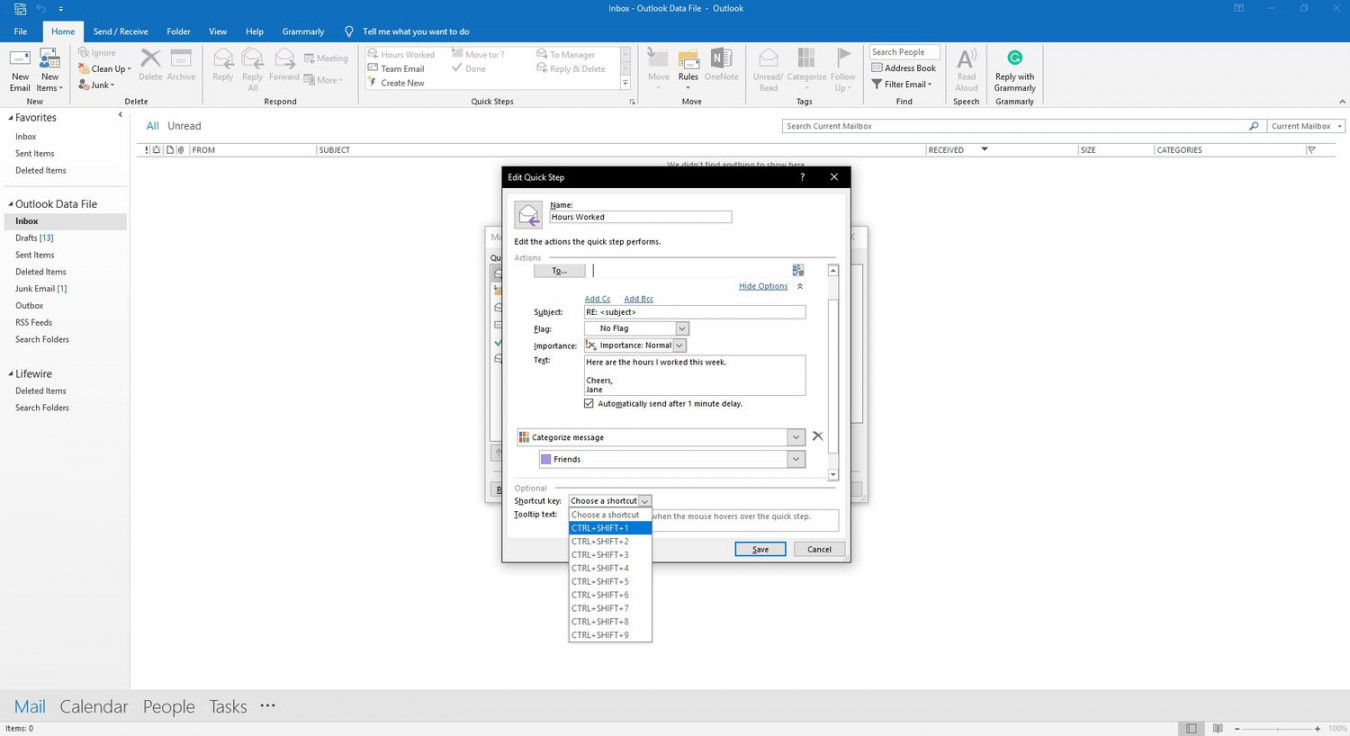Open the Filter Email dropdown

(904, 84)
